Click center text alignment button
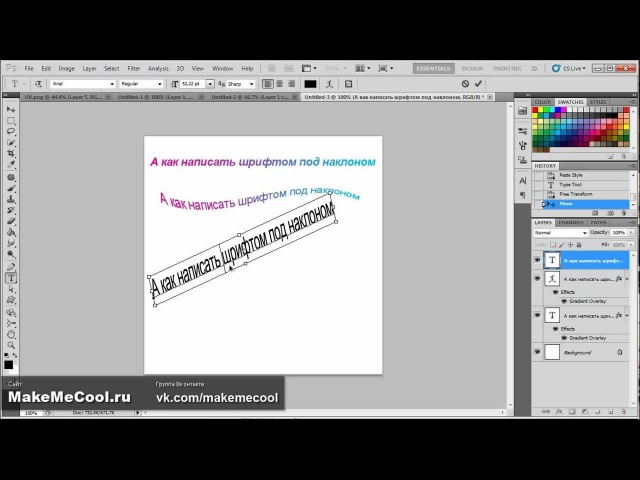The height and width of the screenshot is (480, 640). coord(280,84)
